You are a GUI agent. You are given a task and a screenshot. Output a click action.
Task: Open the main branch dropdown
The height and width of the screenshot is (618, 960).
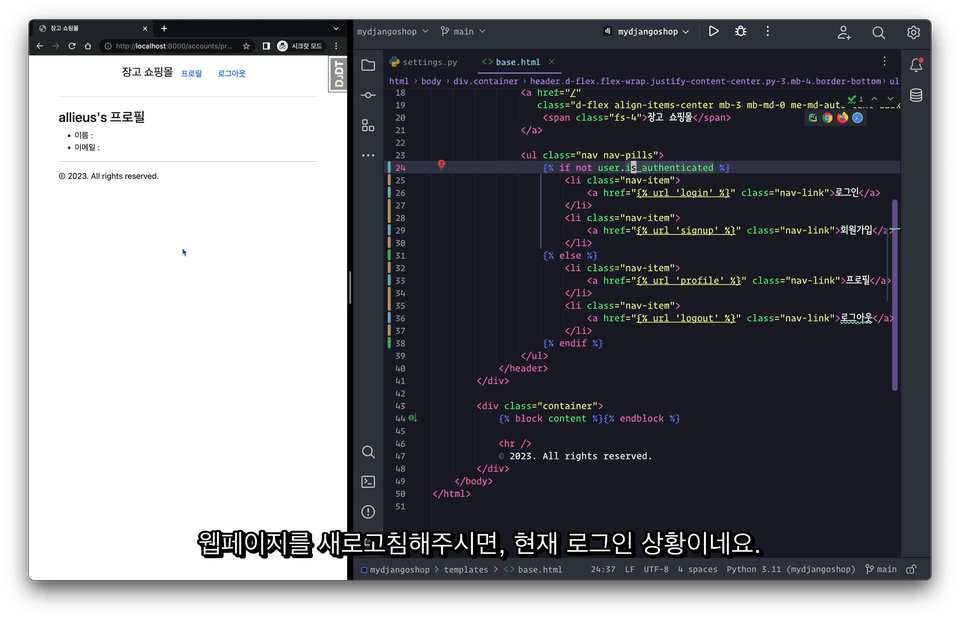(x=462, y=32)
